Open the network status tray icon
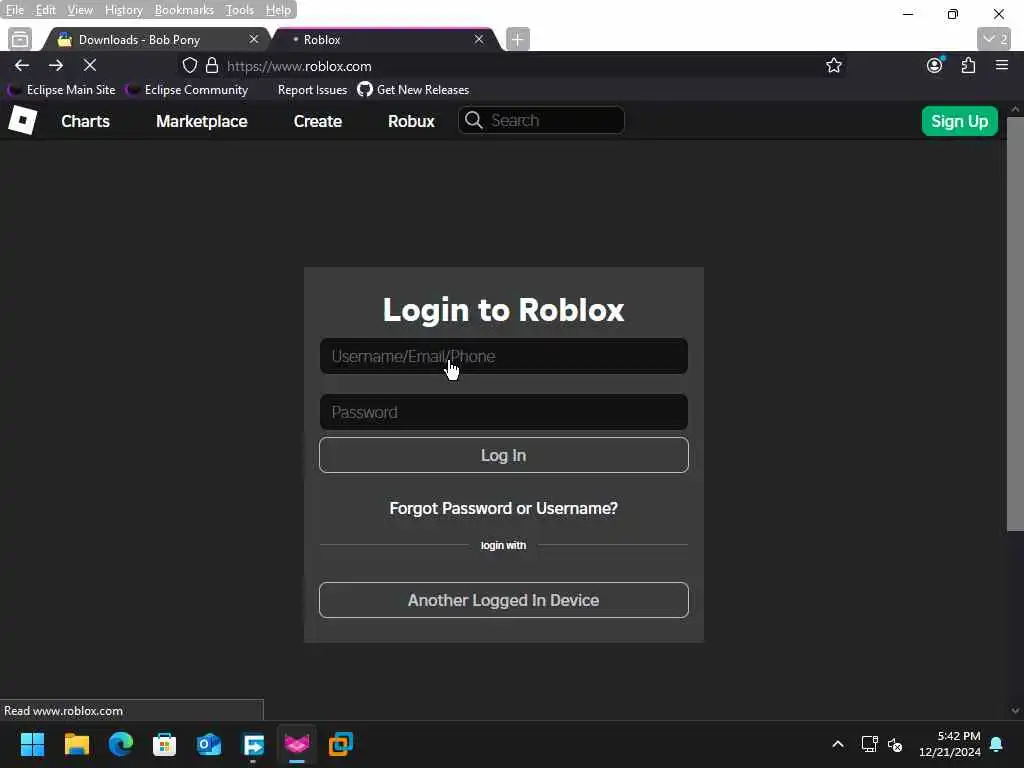 pyautogui.click(x=869, y=744)
